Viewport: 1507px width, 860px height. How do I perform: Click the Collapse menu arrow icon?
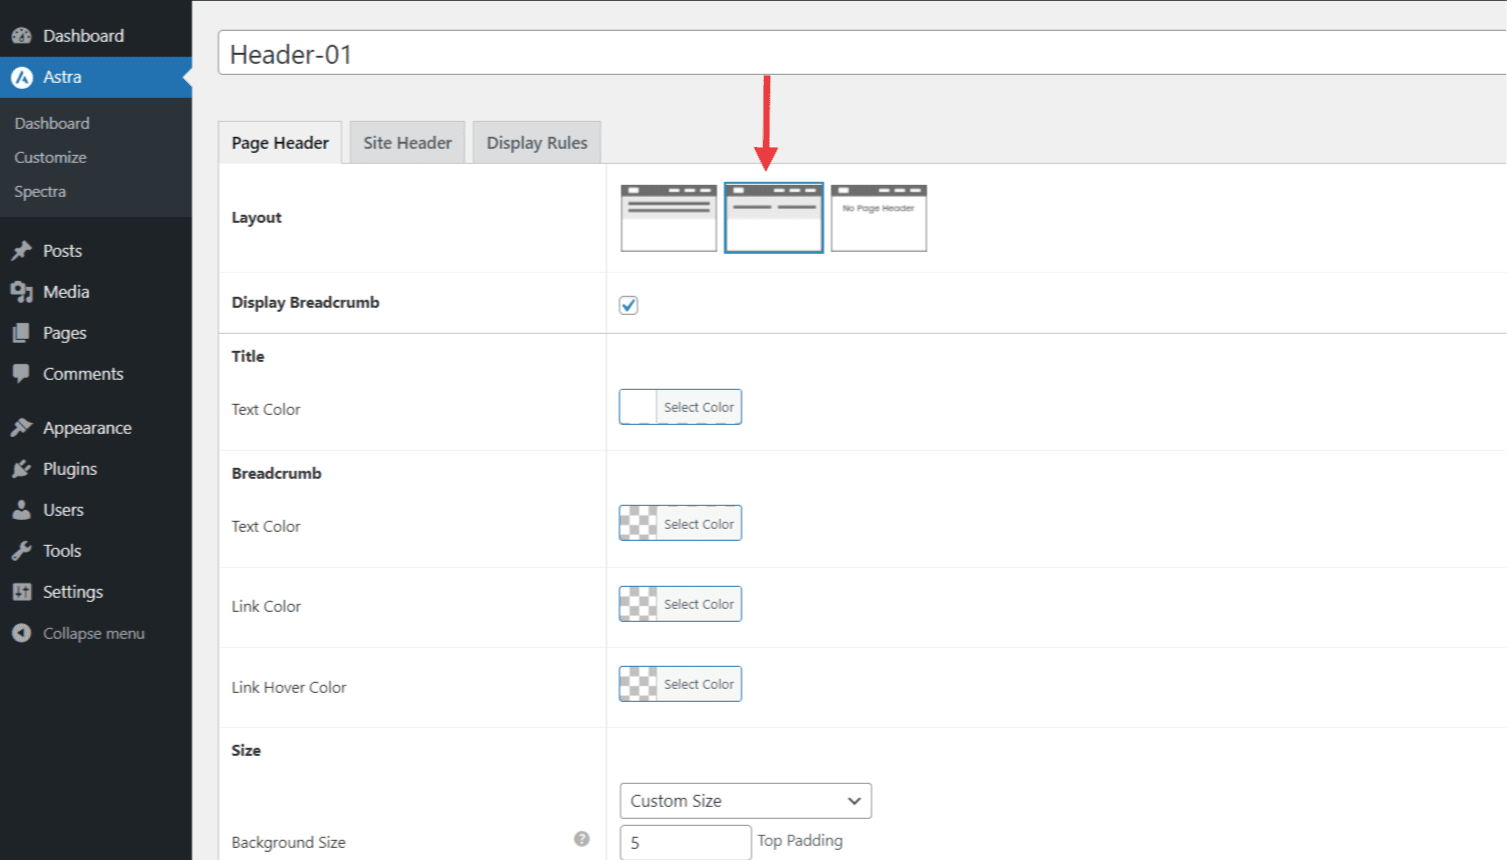pyautogui.click(x=22, y=633)
